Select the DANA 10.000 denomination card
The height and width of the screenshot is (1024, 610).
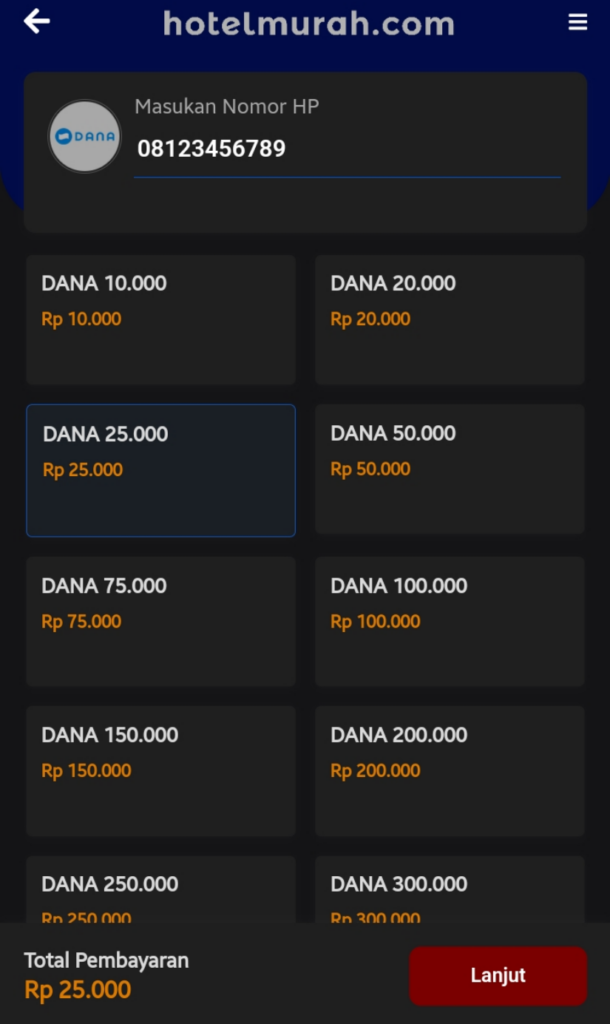pyautogui.click(x=161, y=318)
